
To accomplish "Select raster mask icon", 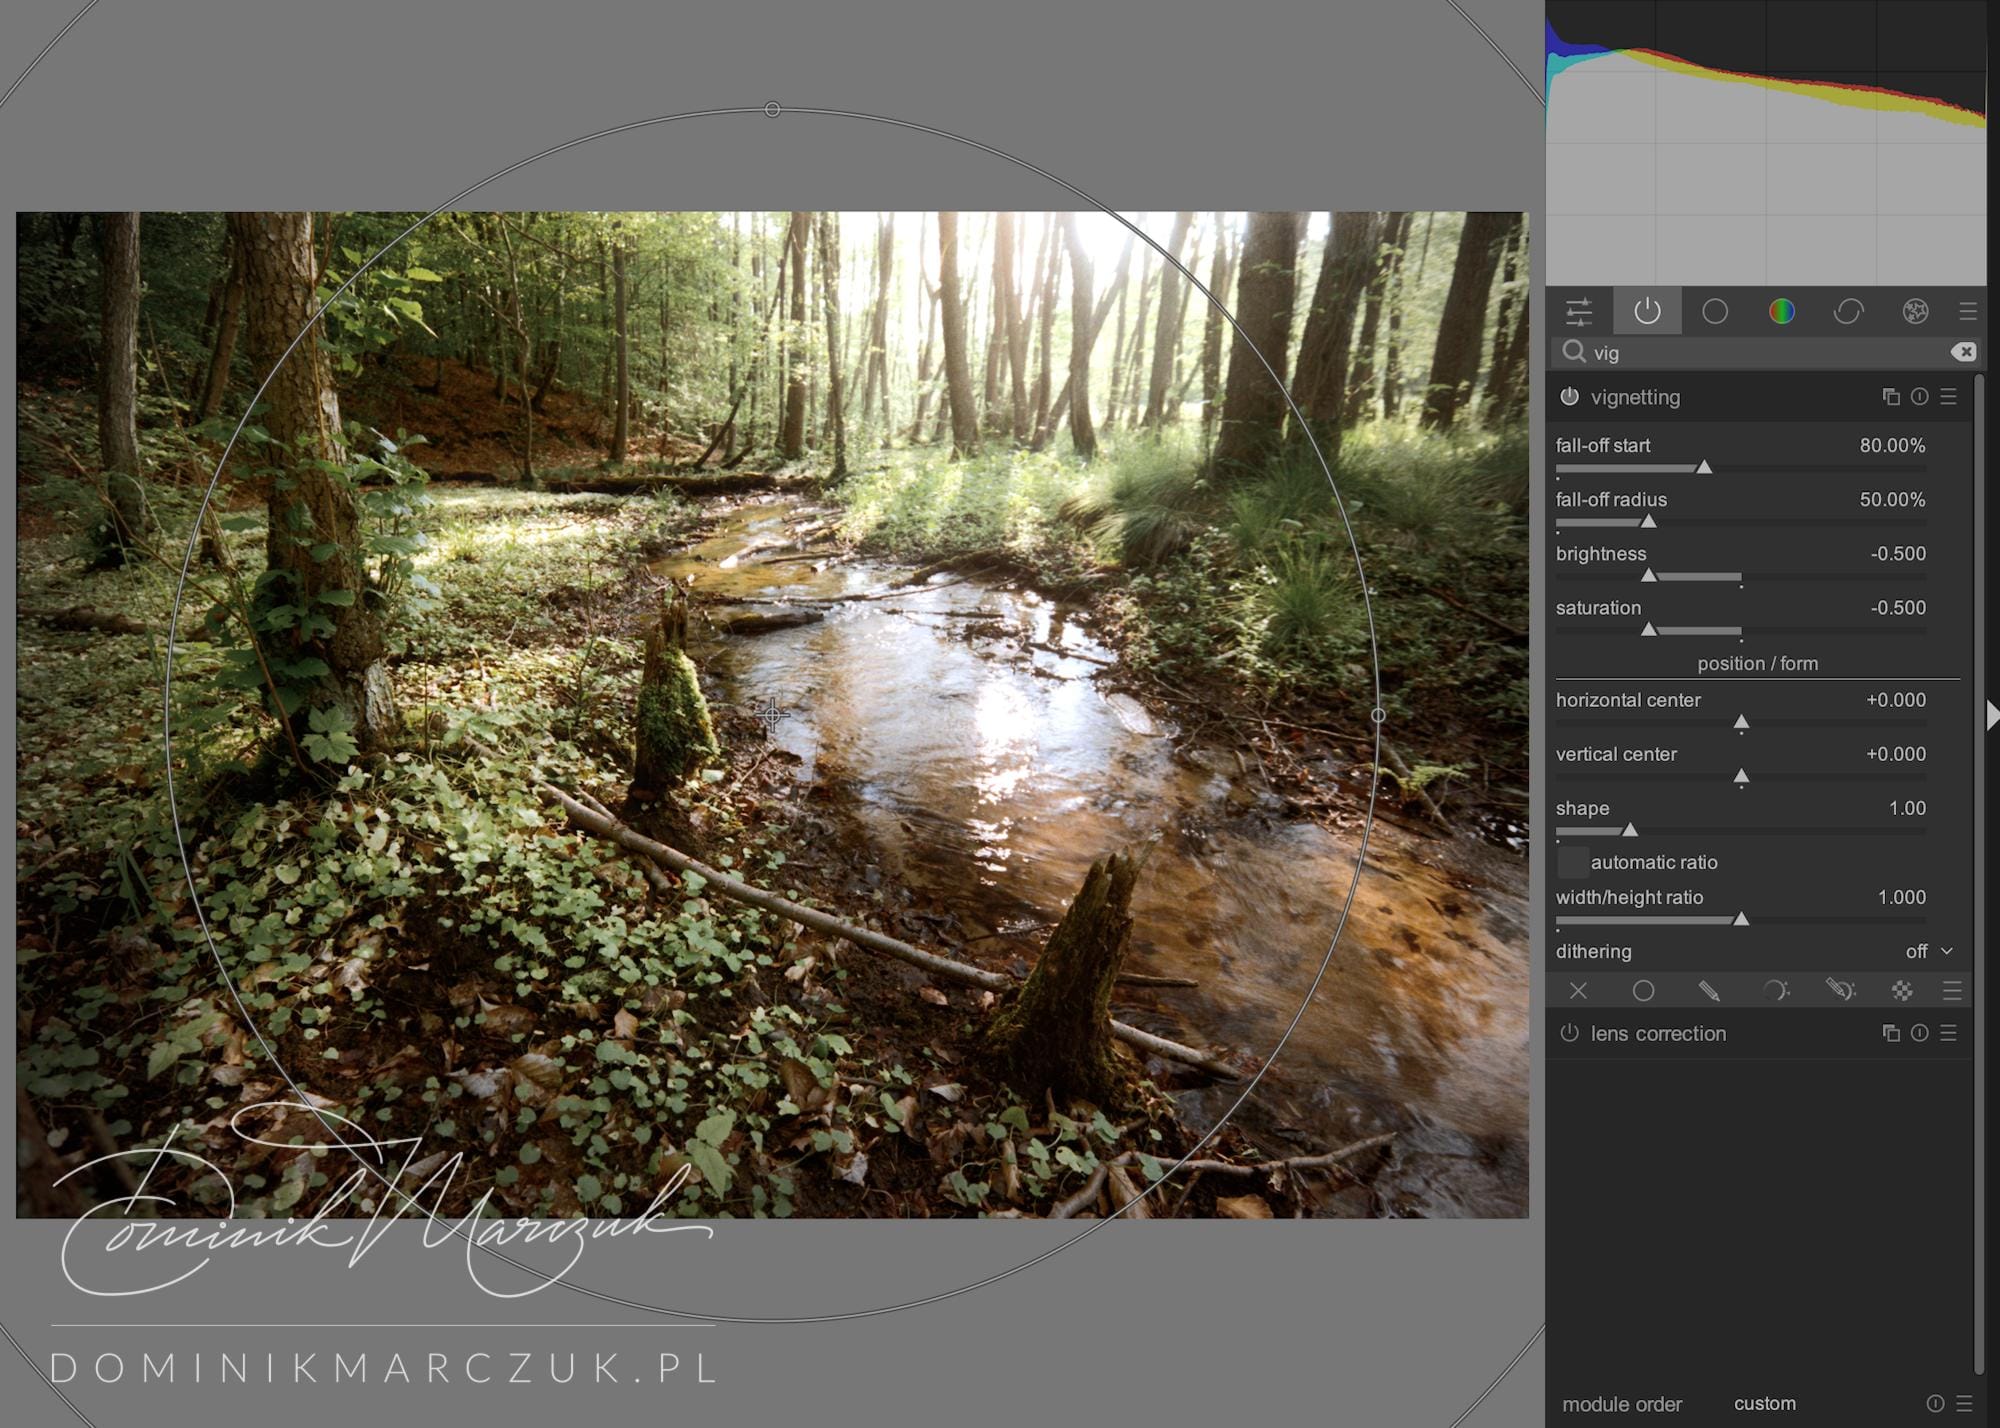I will coord(1902,991).
